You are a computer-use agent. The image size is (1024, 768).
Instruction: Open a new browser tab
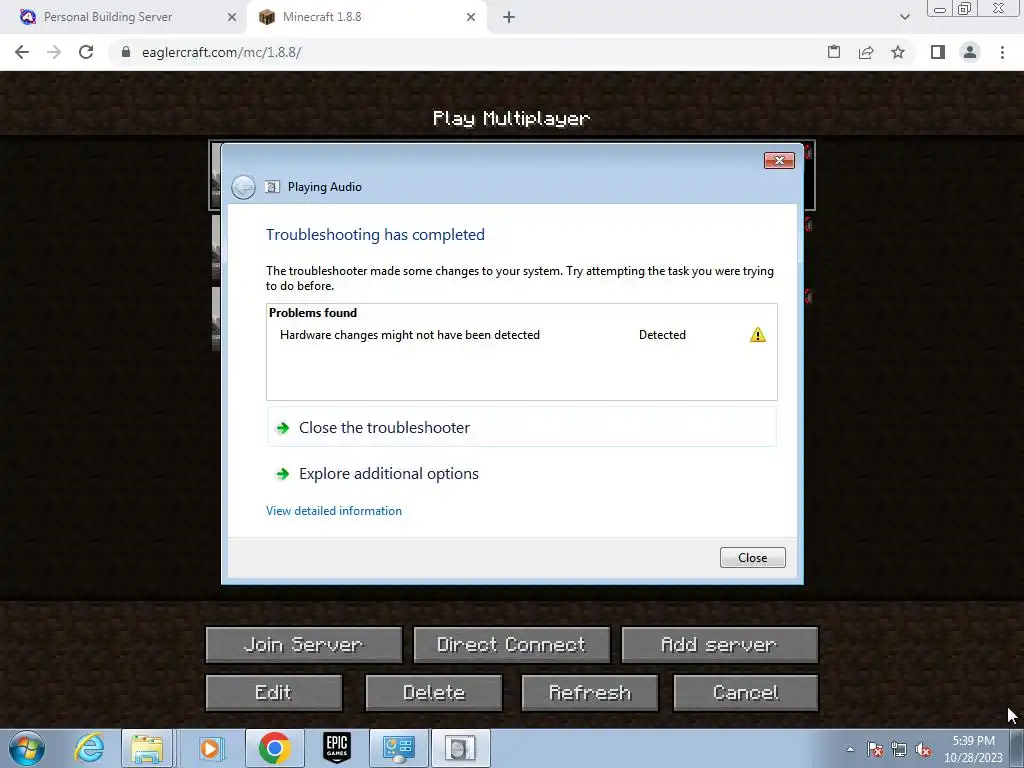click(x=509, y=18)
